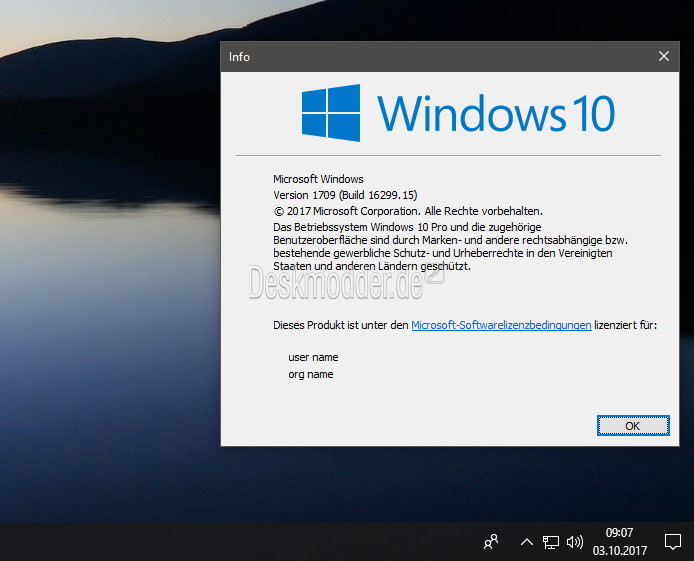Select the "Version 1709 (Build 16299.15)" text
This screenshot has height=561, width=694.
click(345, 195)
